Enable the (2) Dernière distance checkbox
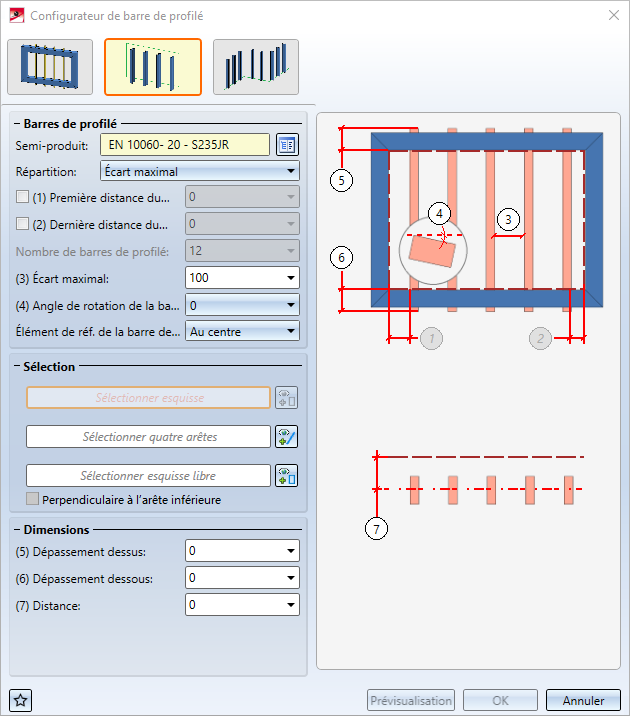This screenshot has width=630, height=716. tap(22, 224)
